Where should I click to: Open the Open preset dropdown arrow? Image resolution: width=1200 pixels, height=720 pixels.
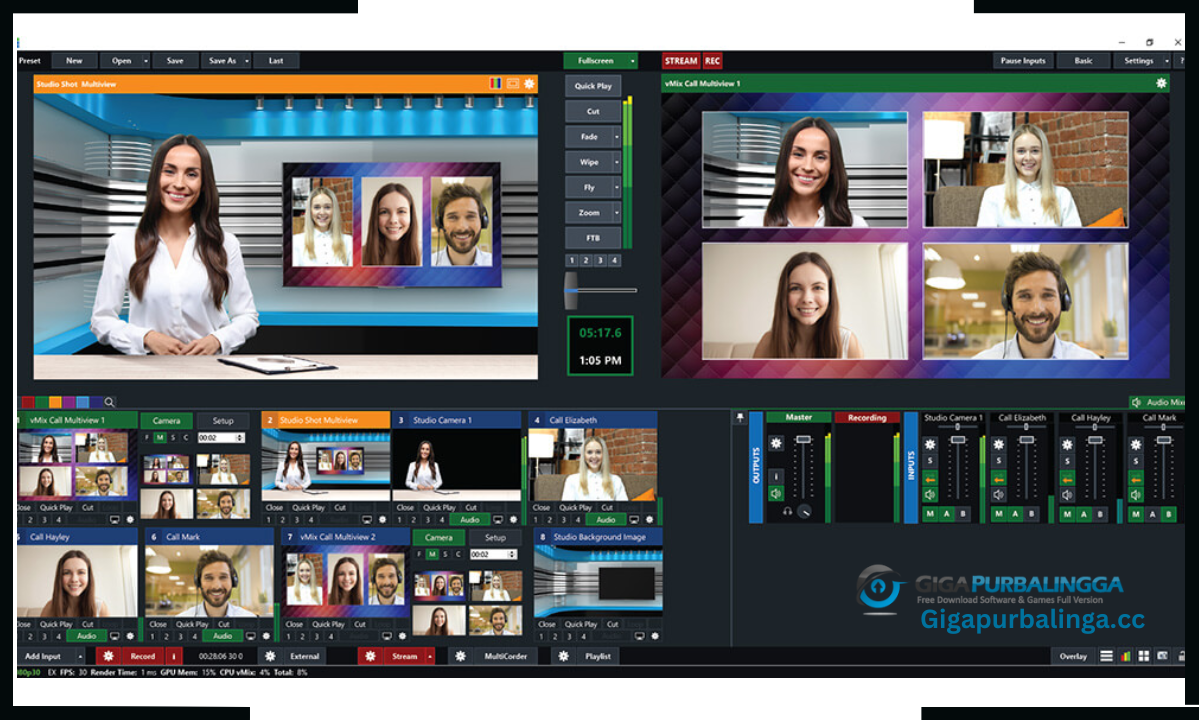pos(146,61)
